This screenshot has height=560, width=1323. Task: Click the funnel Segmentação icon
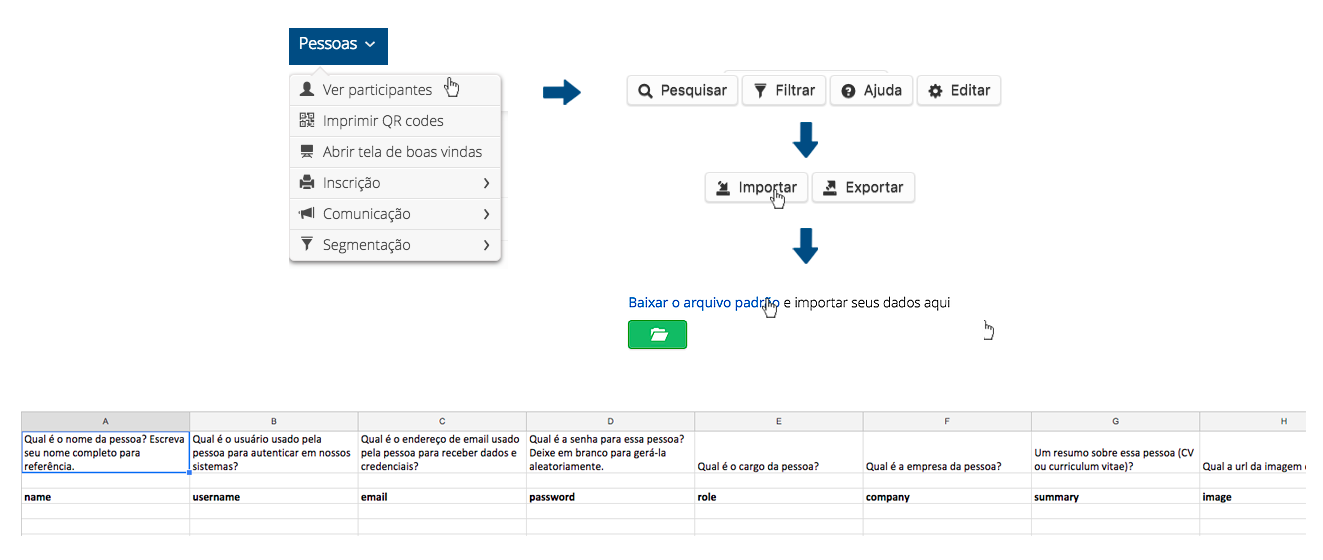307,245
